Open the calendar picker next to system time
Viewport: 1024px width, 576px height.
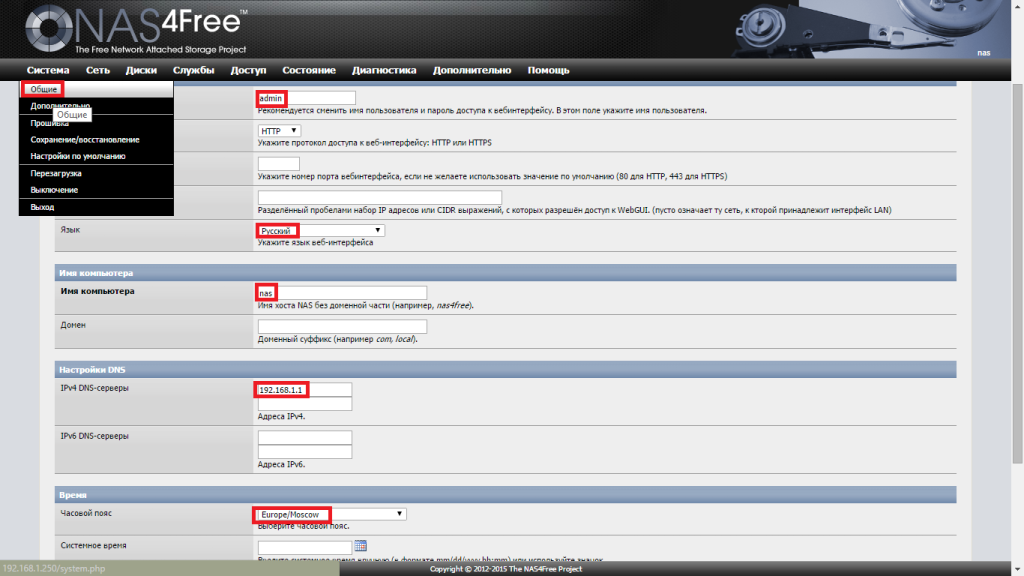click(361, 546)
